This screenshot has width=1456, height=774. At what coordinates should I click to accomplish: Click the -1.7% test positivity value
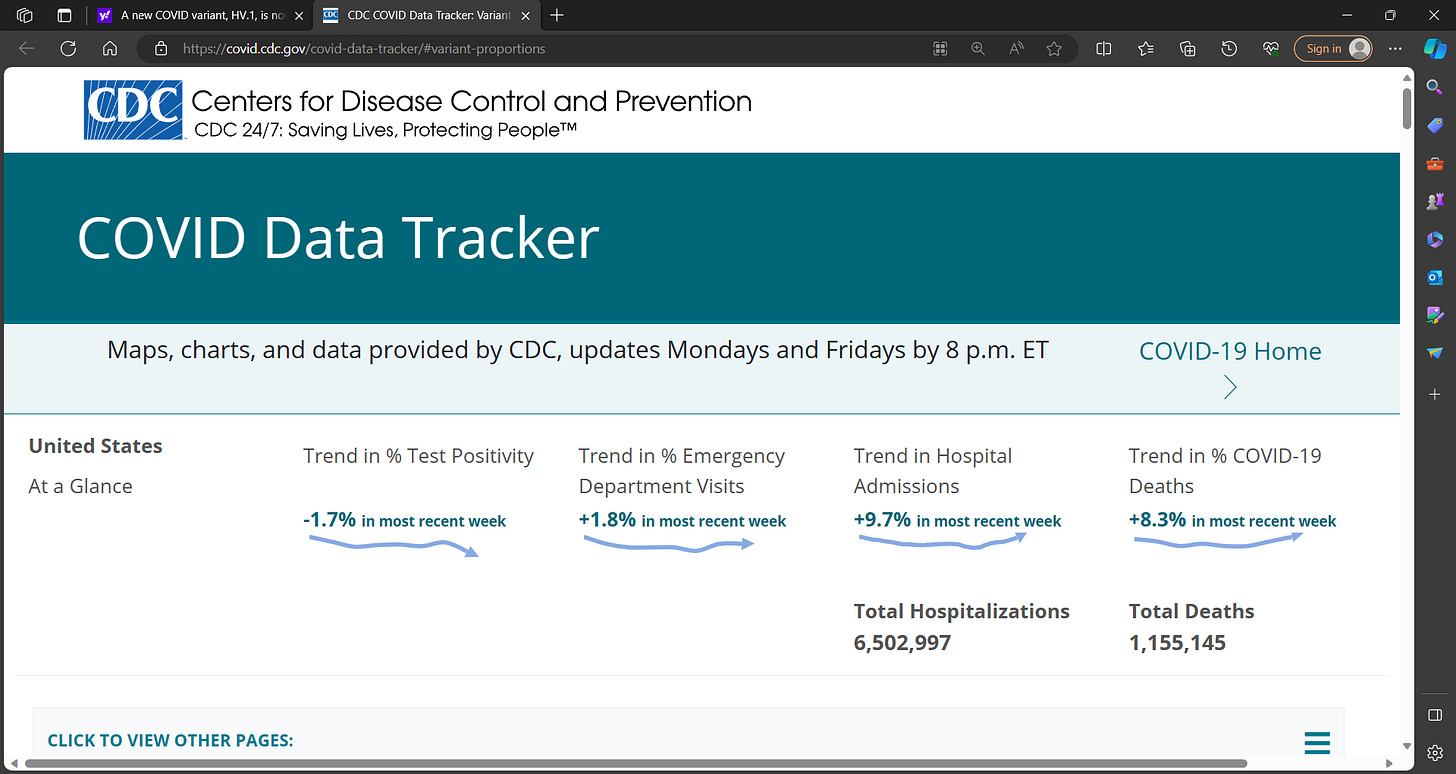point(330,520)
